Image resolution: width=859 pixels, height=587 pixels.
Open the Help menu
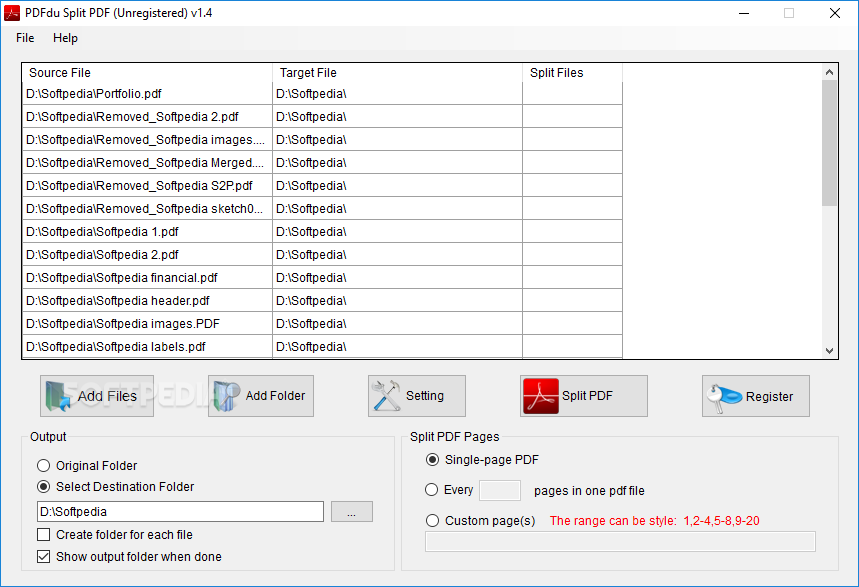[65, 38]
